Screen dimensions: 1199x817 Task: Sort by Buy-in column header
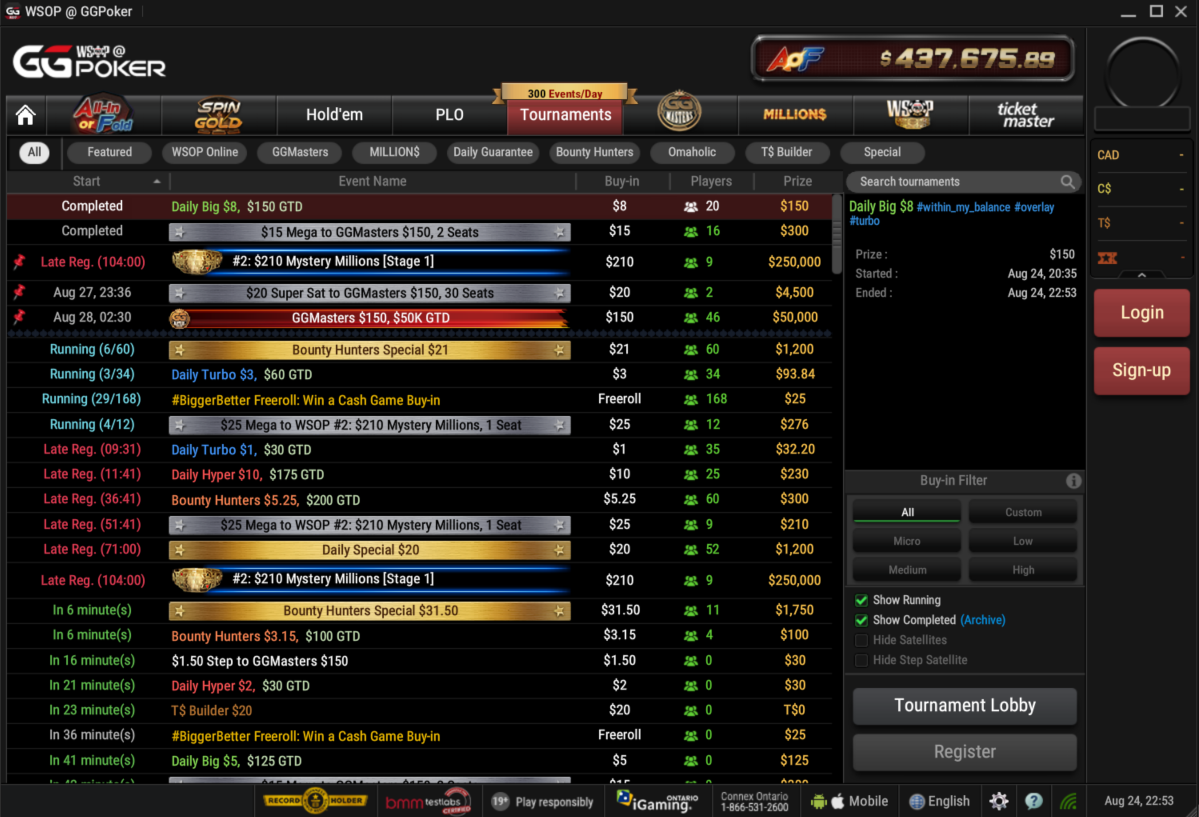(622, 181)
